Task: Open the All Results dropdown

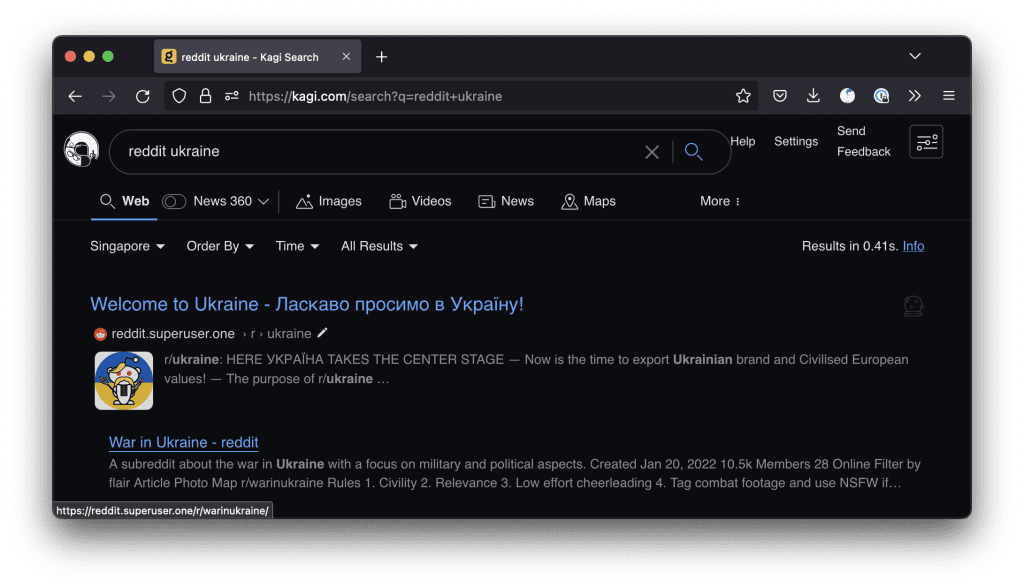Action: coord(379,246)
